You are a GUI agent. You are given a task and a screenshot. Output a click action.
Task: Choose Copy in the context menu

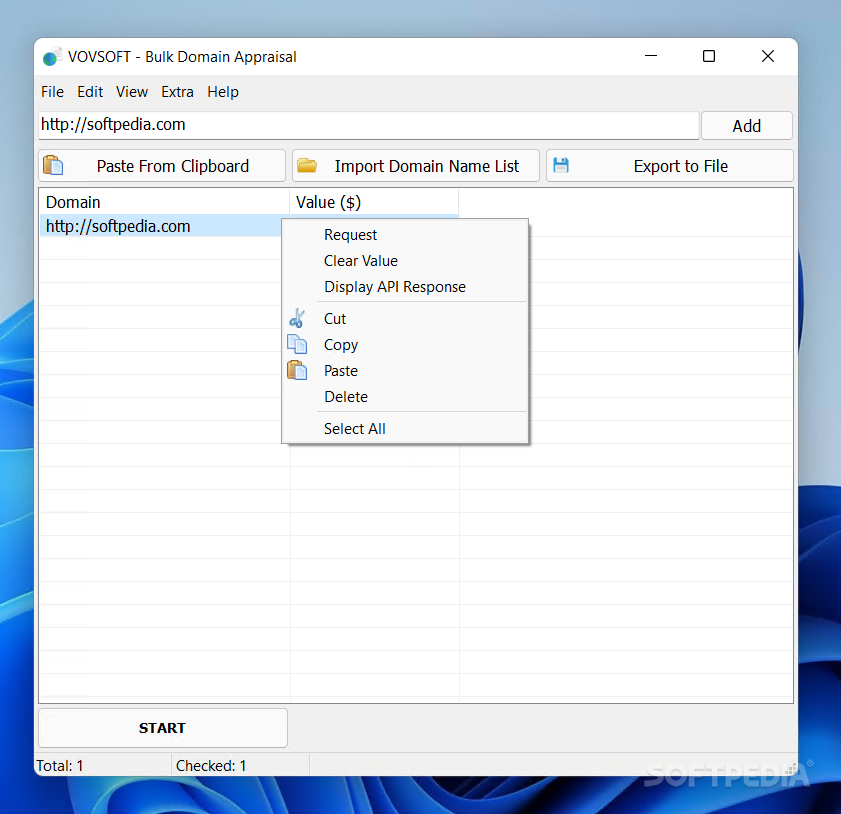(x=405, y=345)
